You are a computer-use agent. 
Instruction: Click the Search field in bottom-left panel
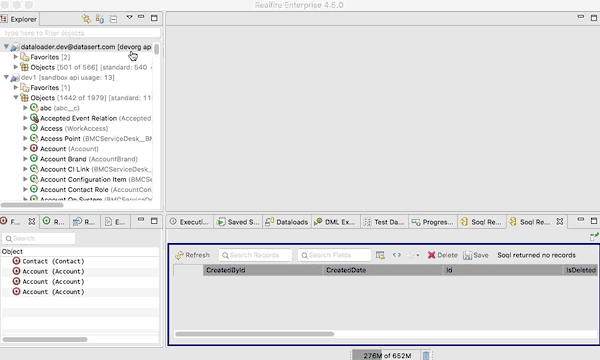coord(39,238)
